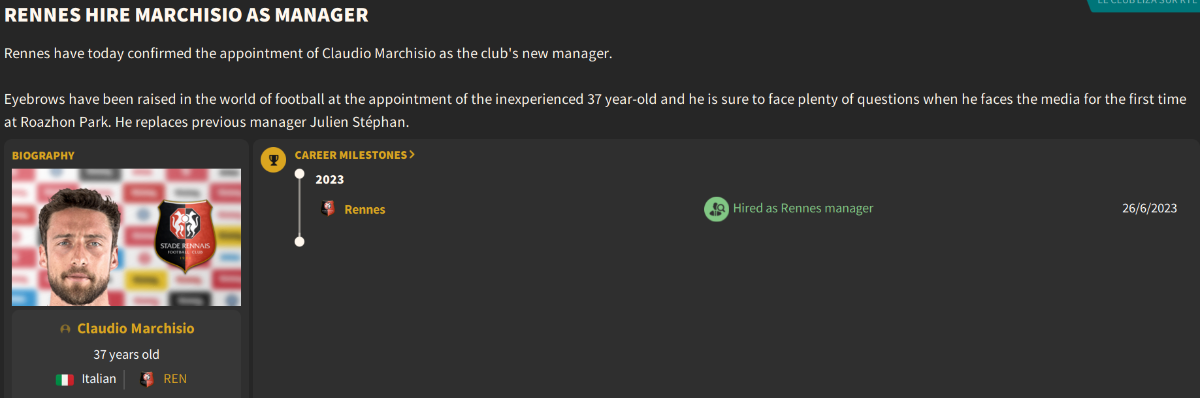The width and height of the screenshot is (1200, 398).
Task: Click the Stade Rennais logo in the photo
Action: [x=187, y=239]
